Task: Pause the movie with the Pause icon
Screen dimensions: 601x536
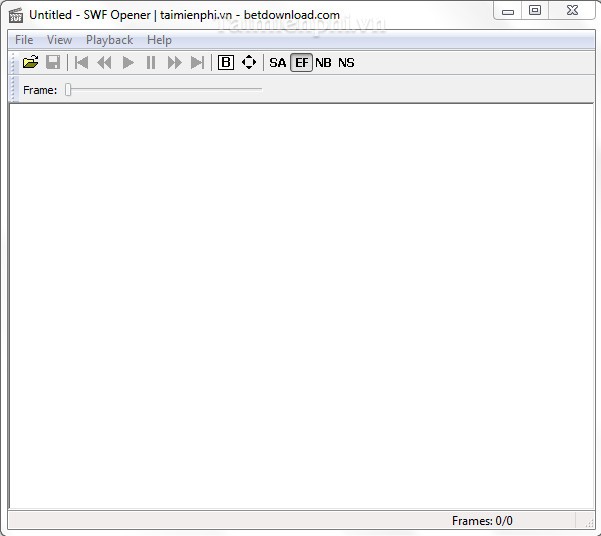Action: click(151, 62)
